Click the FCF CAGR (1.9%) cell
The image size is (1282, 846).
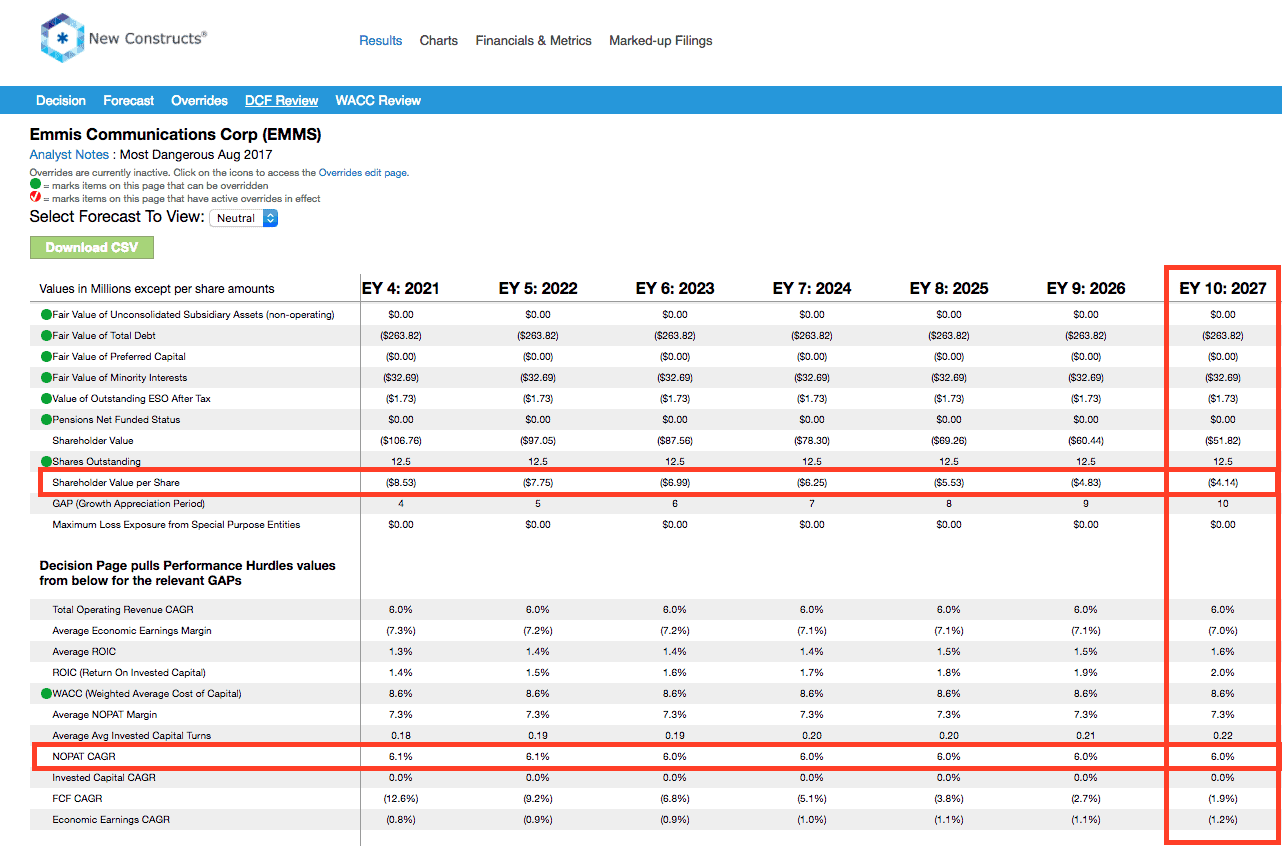1223,799
